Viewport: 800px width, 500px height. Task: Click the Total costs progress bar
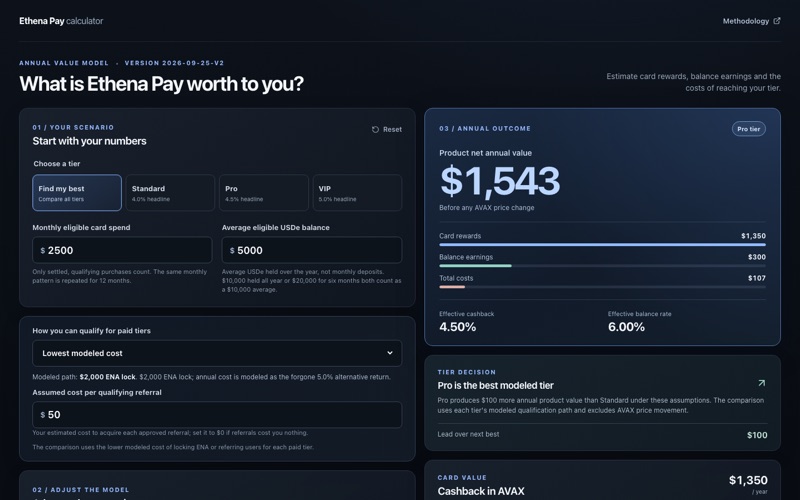pyautogui.click(x=602, y=287)
